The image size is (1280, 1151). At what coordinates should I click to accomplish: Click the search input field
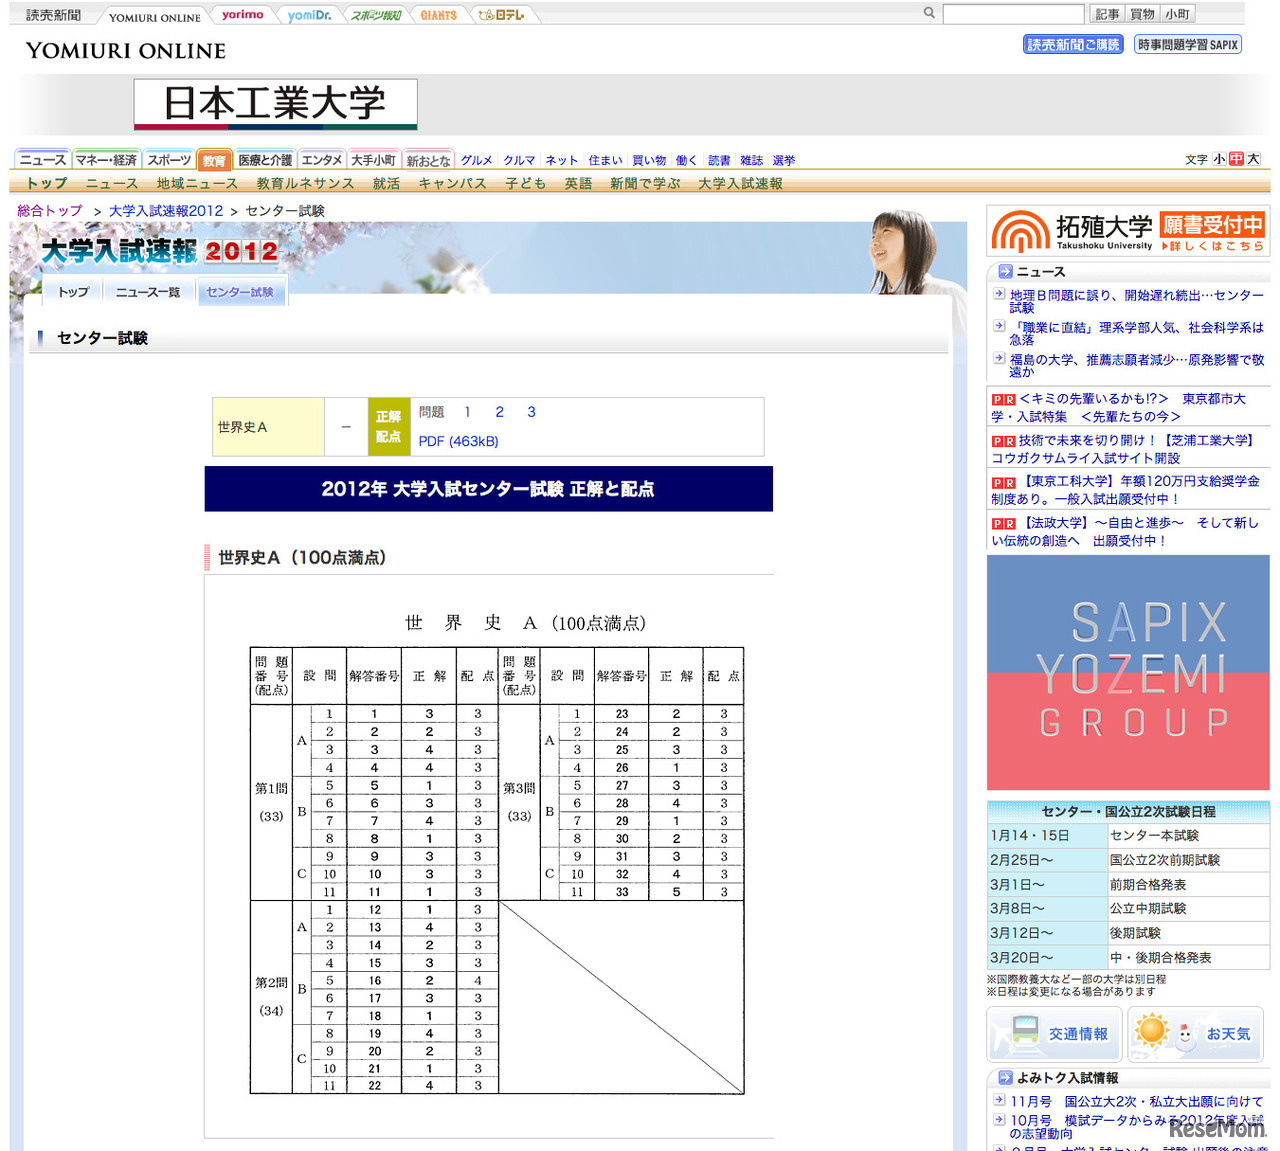[1013, 12]
